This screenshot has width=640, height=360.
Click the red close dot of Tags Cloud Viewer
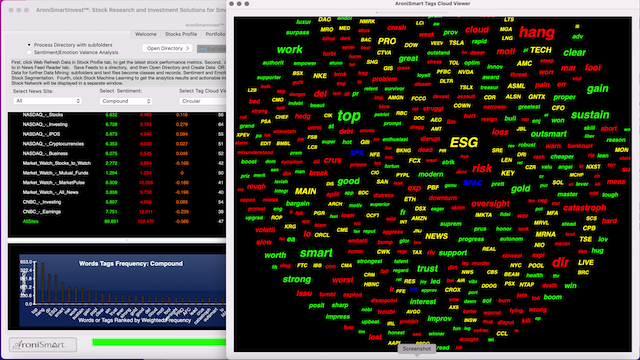coord(231,4)
